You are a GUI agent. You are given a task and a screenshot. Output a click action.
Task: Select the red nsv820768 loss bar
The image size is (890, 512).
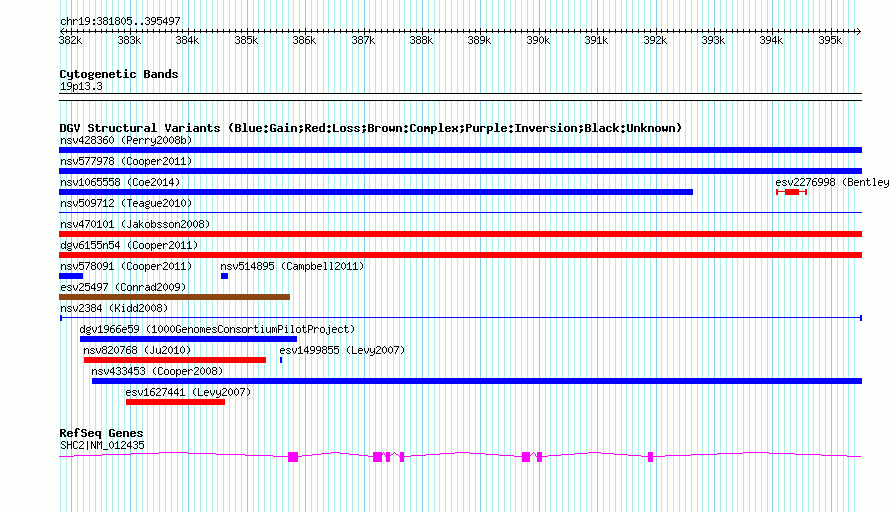pyautogui.click(x=175, y=360)
